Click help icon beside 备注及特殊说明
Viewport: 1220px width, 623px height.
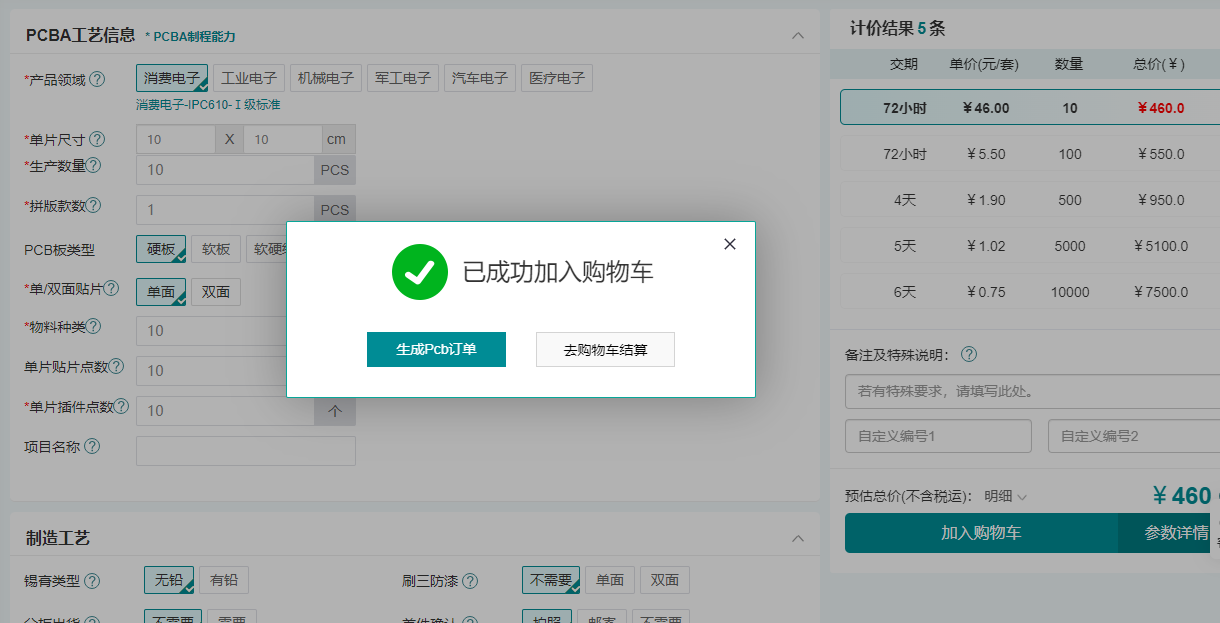tap(968, 355)
